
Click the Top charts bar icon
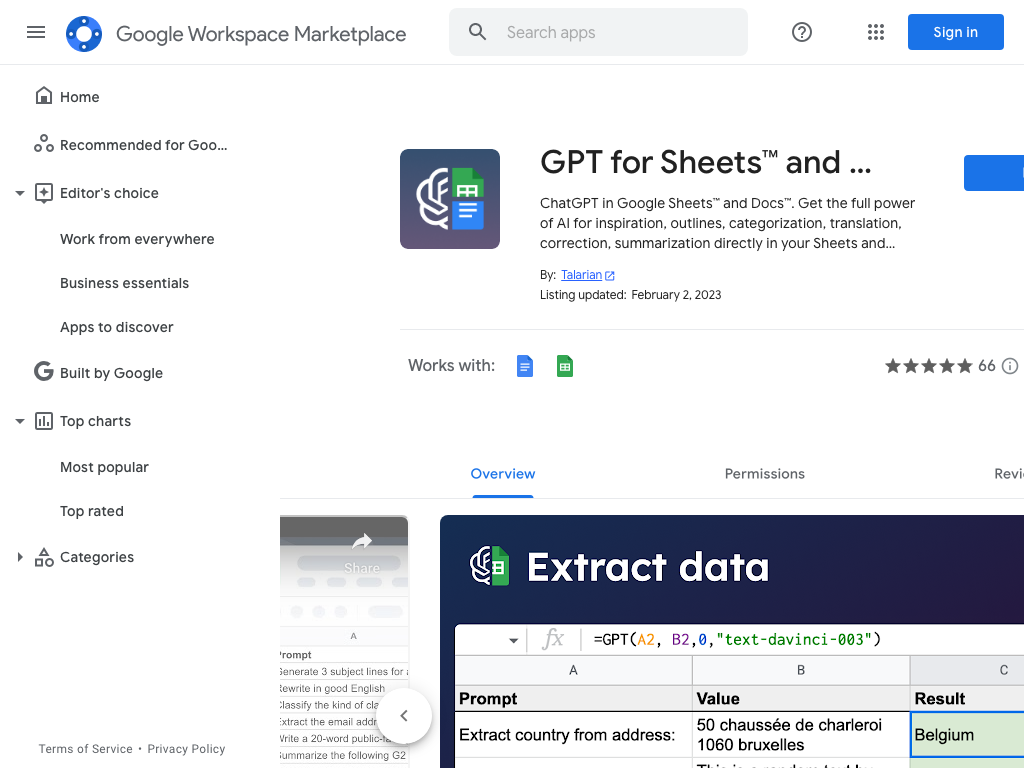[x=44, y=421]
